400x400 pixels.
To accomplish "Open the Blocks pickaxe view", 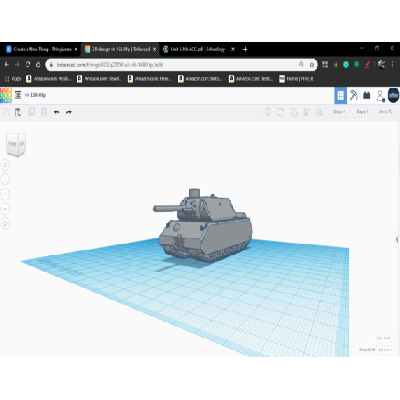I will tap(353, 96).
